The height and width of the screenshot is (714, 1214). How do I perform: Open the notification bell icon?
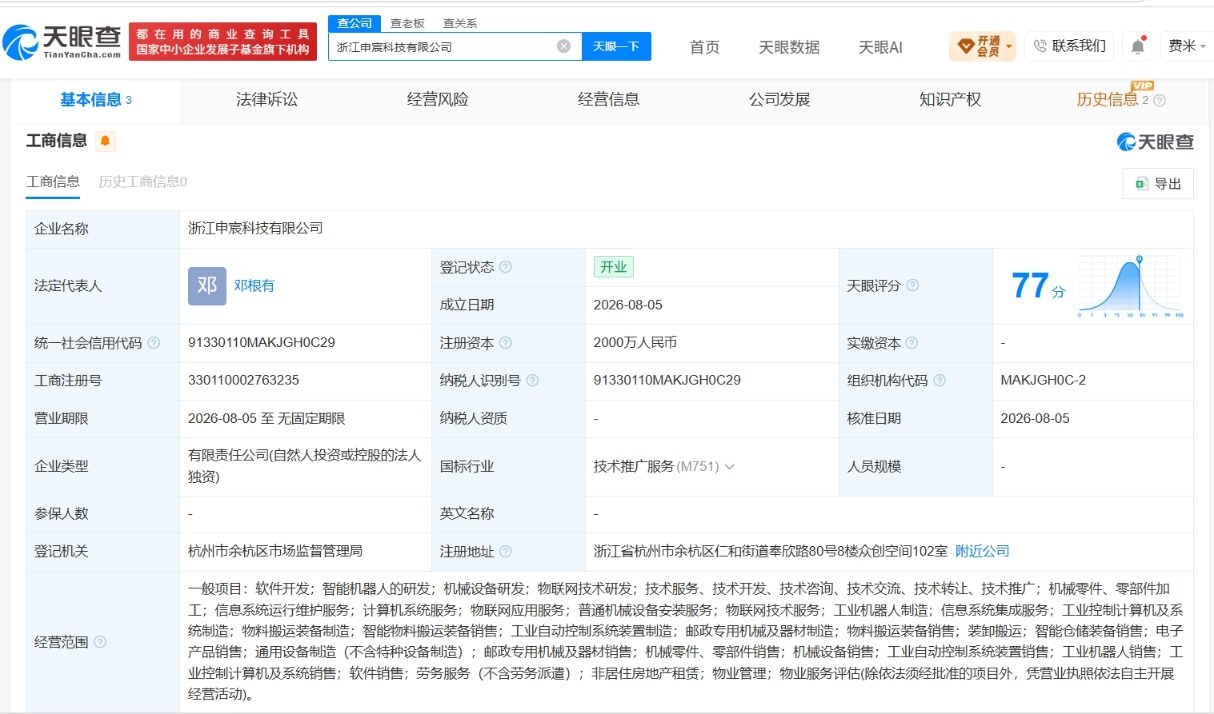[x=1138, y=46]
